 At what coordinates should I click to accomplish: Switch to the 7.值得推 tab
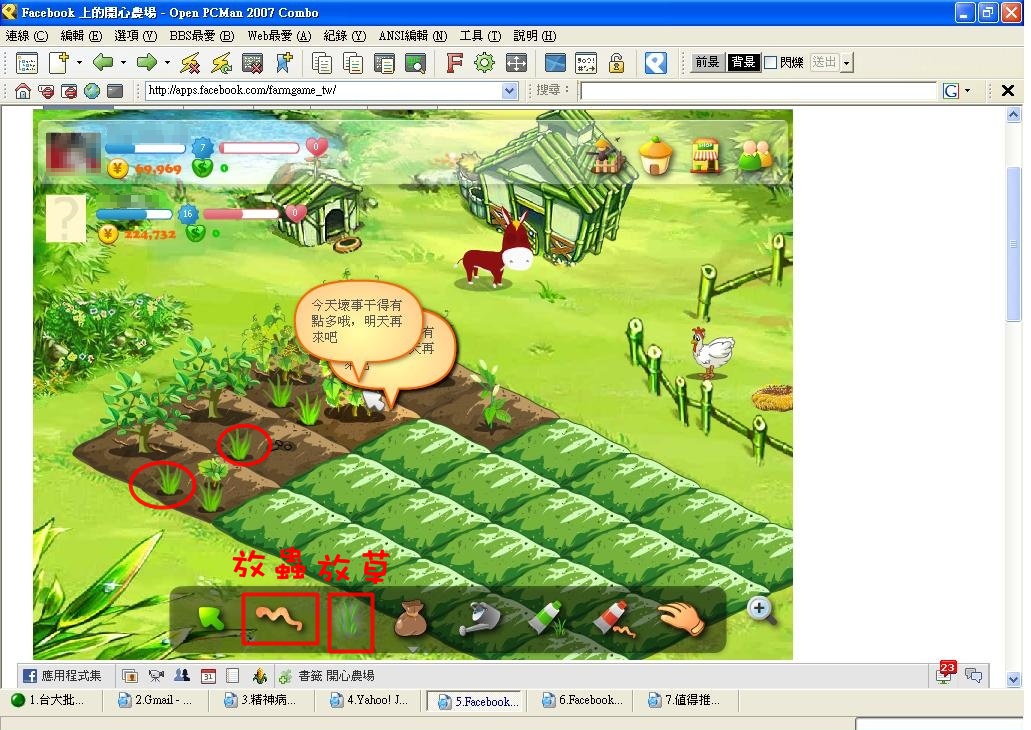click(x=684, y=700)
